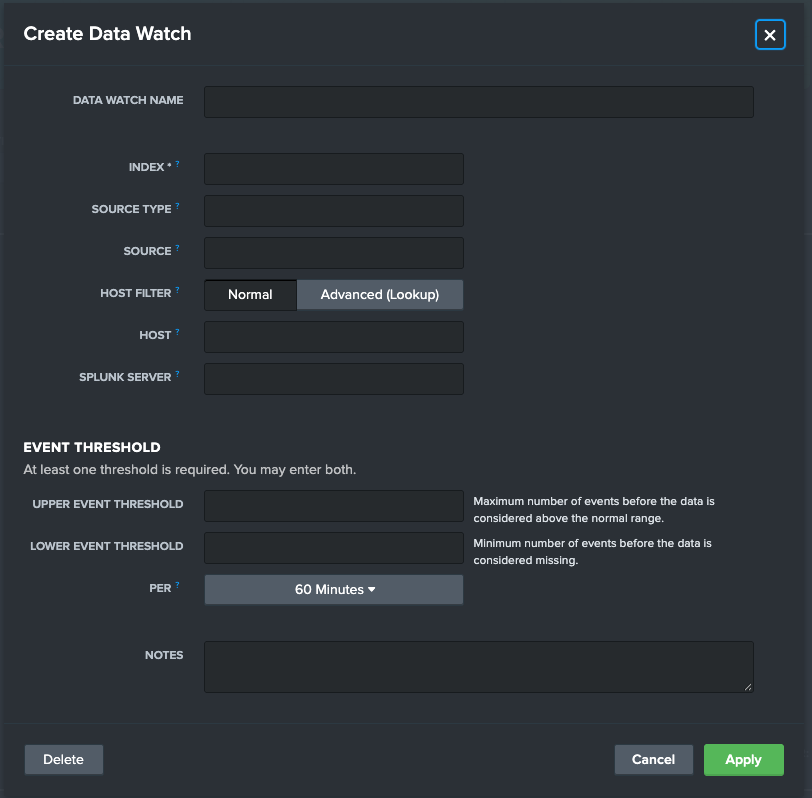The image size is (812, 798).
Task: Focus the Host input field
Action: pyautogui.click(x=334, y=337)
